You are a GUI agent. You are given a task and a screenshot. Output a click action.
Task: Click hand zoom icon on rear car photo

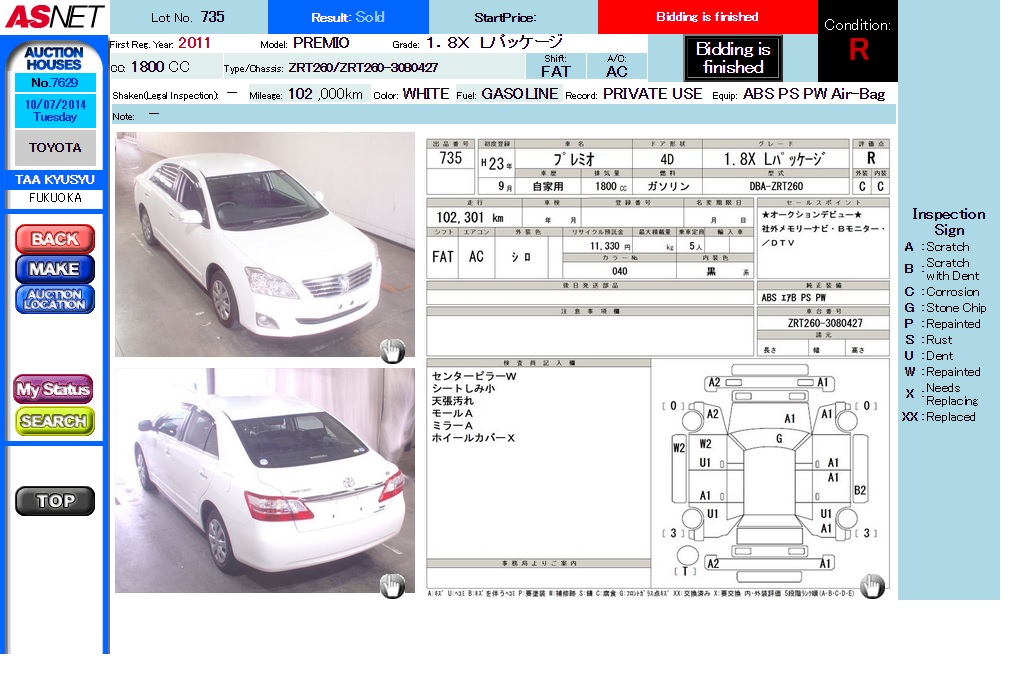point(392,585)
